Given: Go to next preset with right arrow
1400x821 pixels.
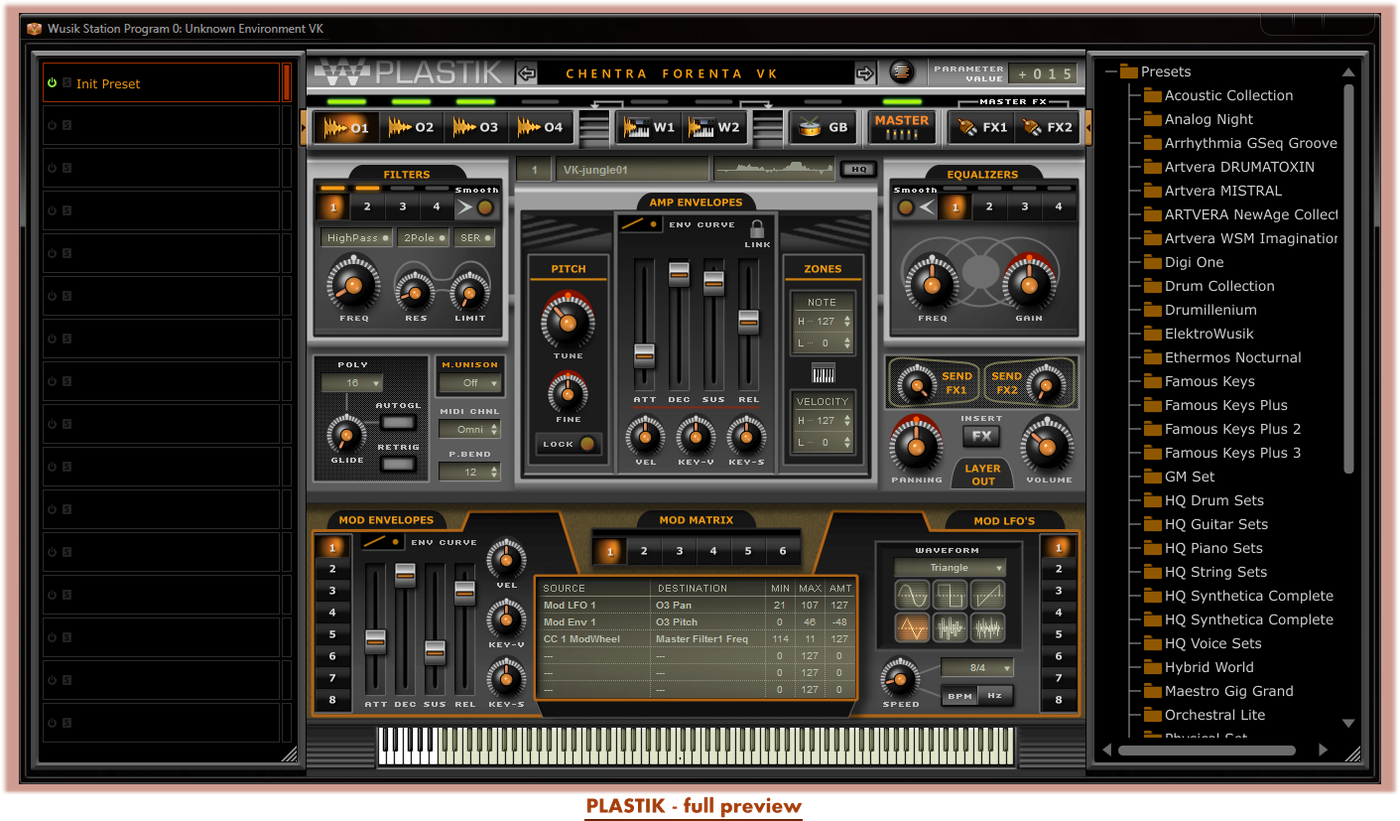Looking at the screenshot, I should point(866,73).
